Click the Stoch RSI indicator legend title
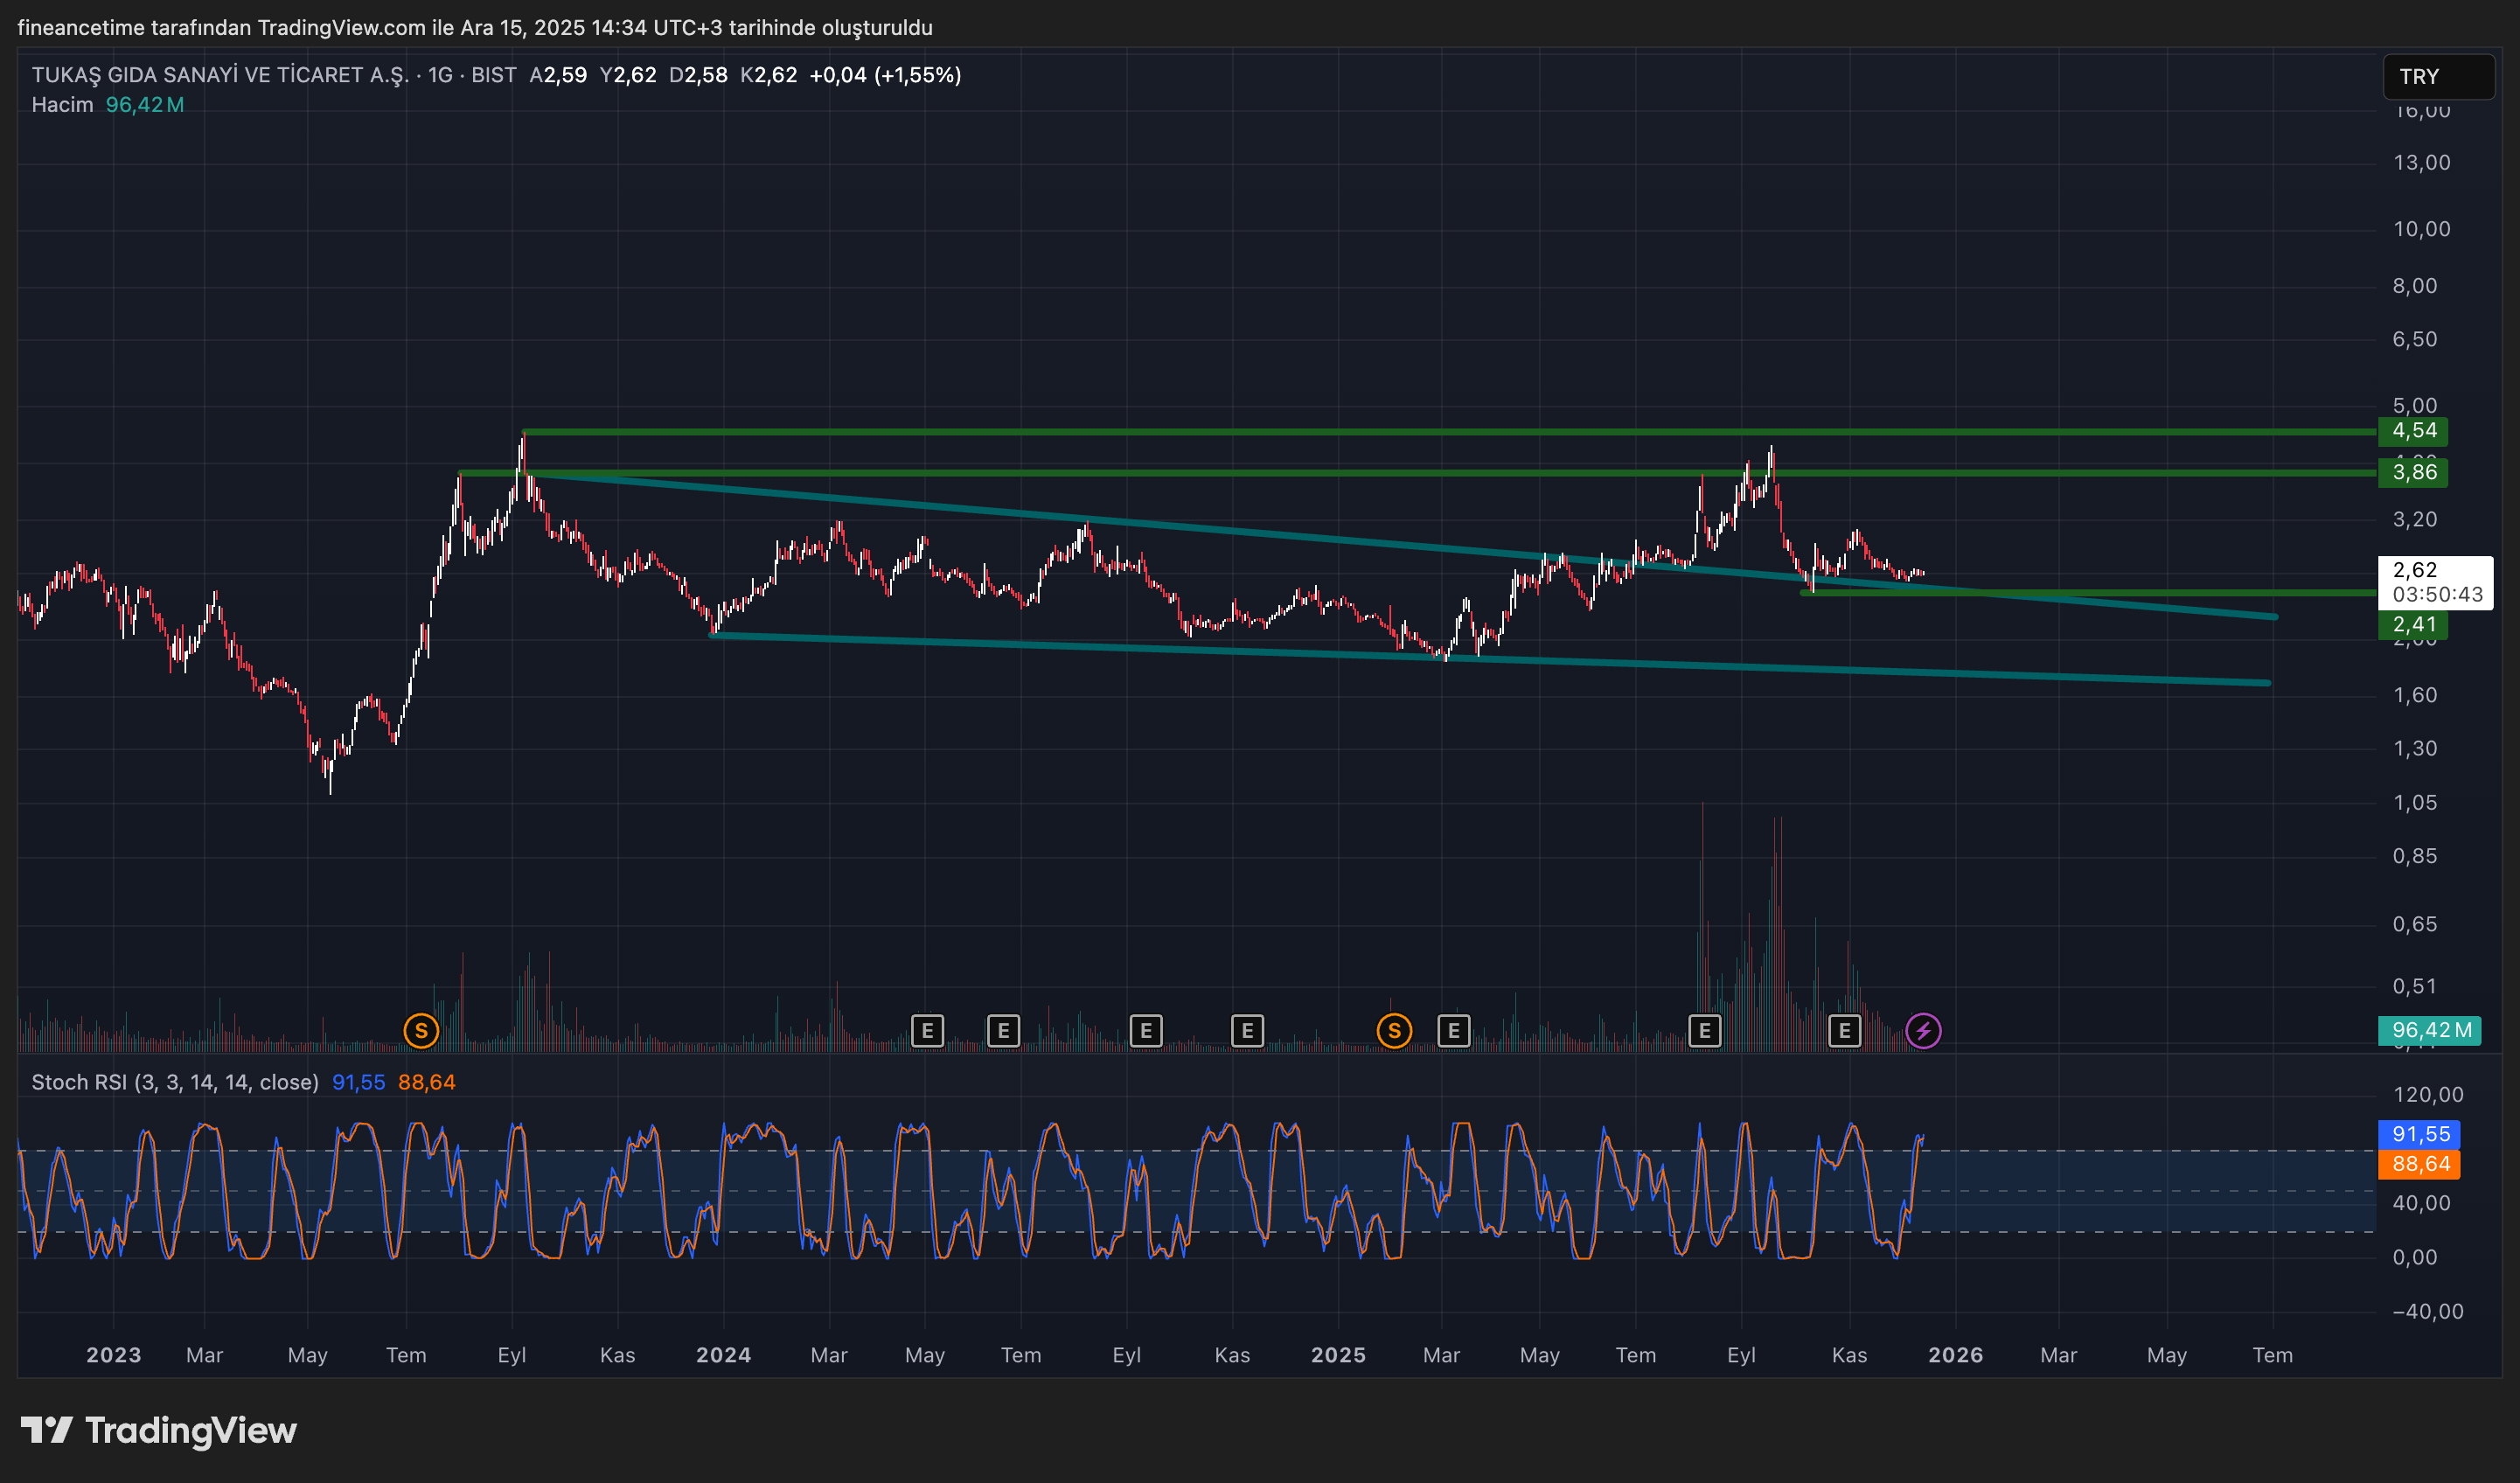 click(x=175, y=1082)
